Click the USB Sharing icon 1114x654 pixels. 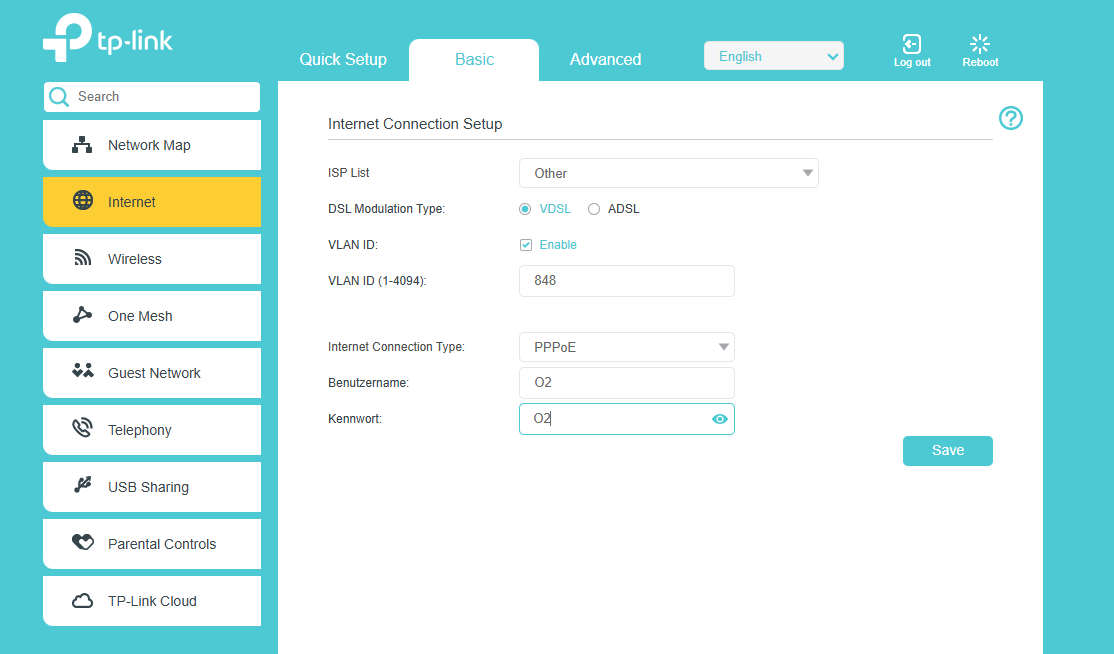pyautogui.click(x=83, y=486)
